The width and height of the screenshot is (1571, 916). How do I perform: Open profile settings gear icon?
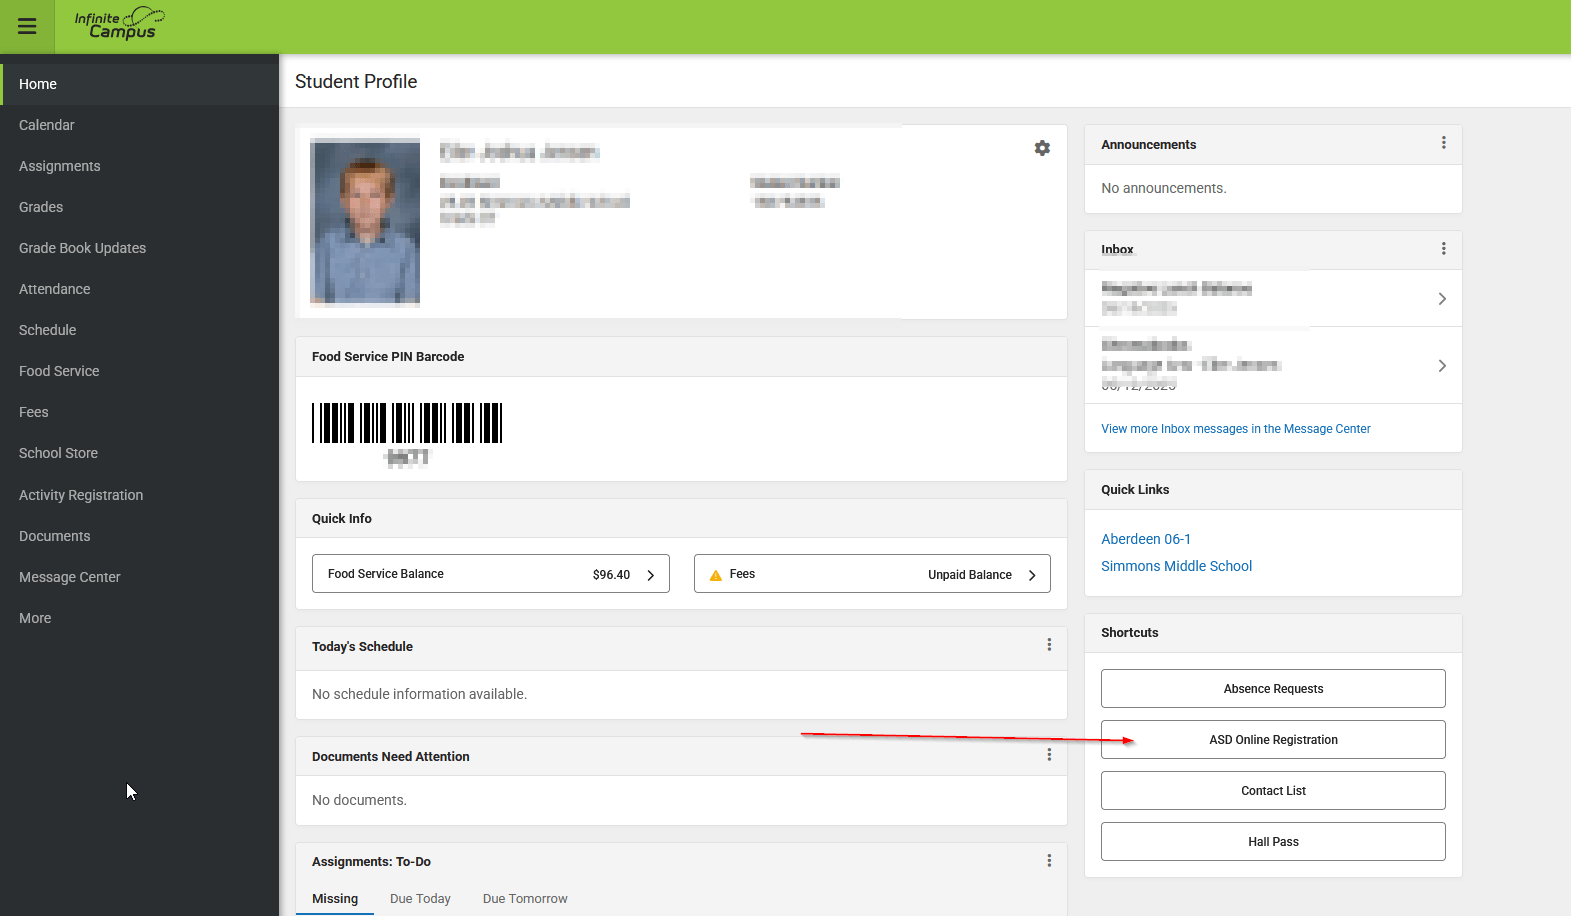[1042, 148]
